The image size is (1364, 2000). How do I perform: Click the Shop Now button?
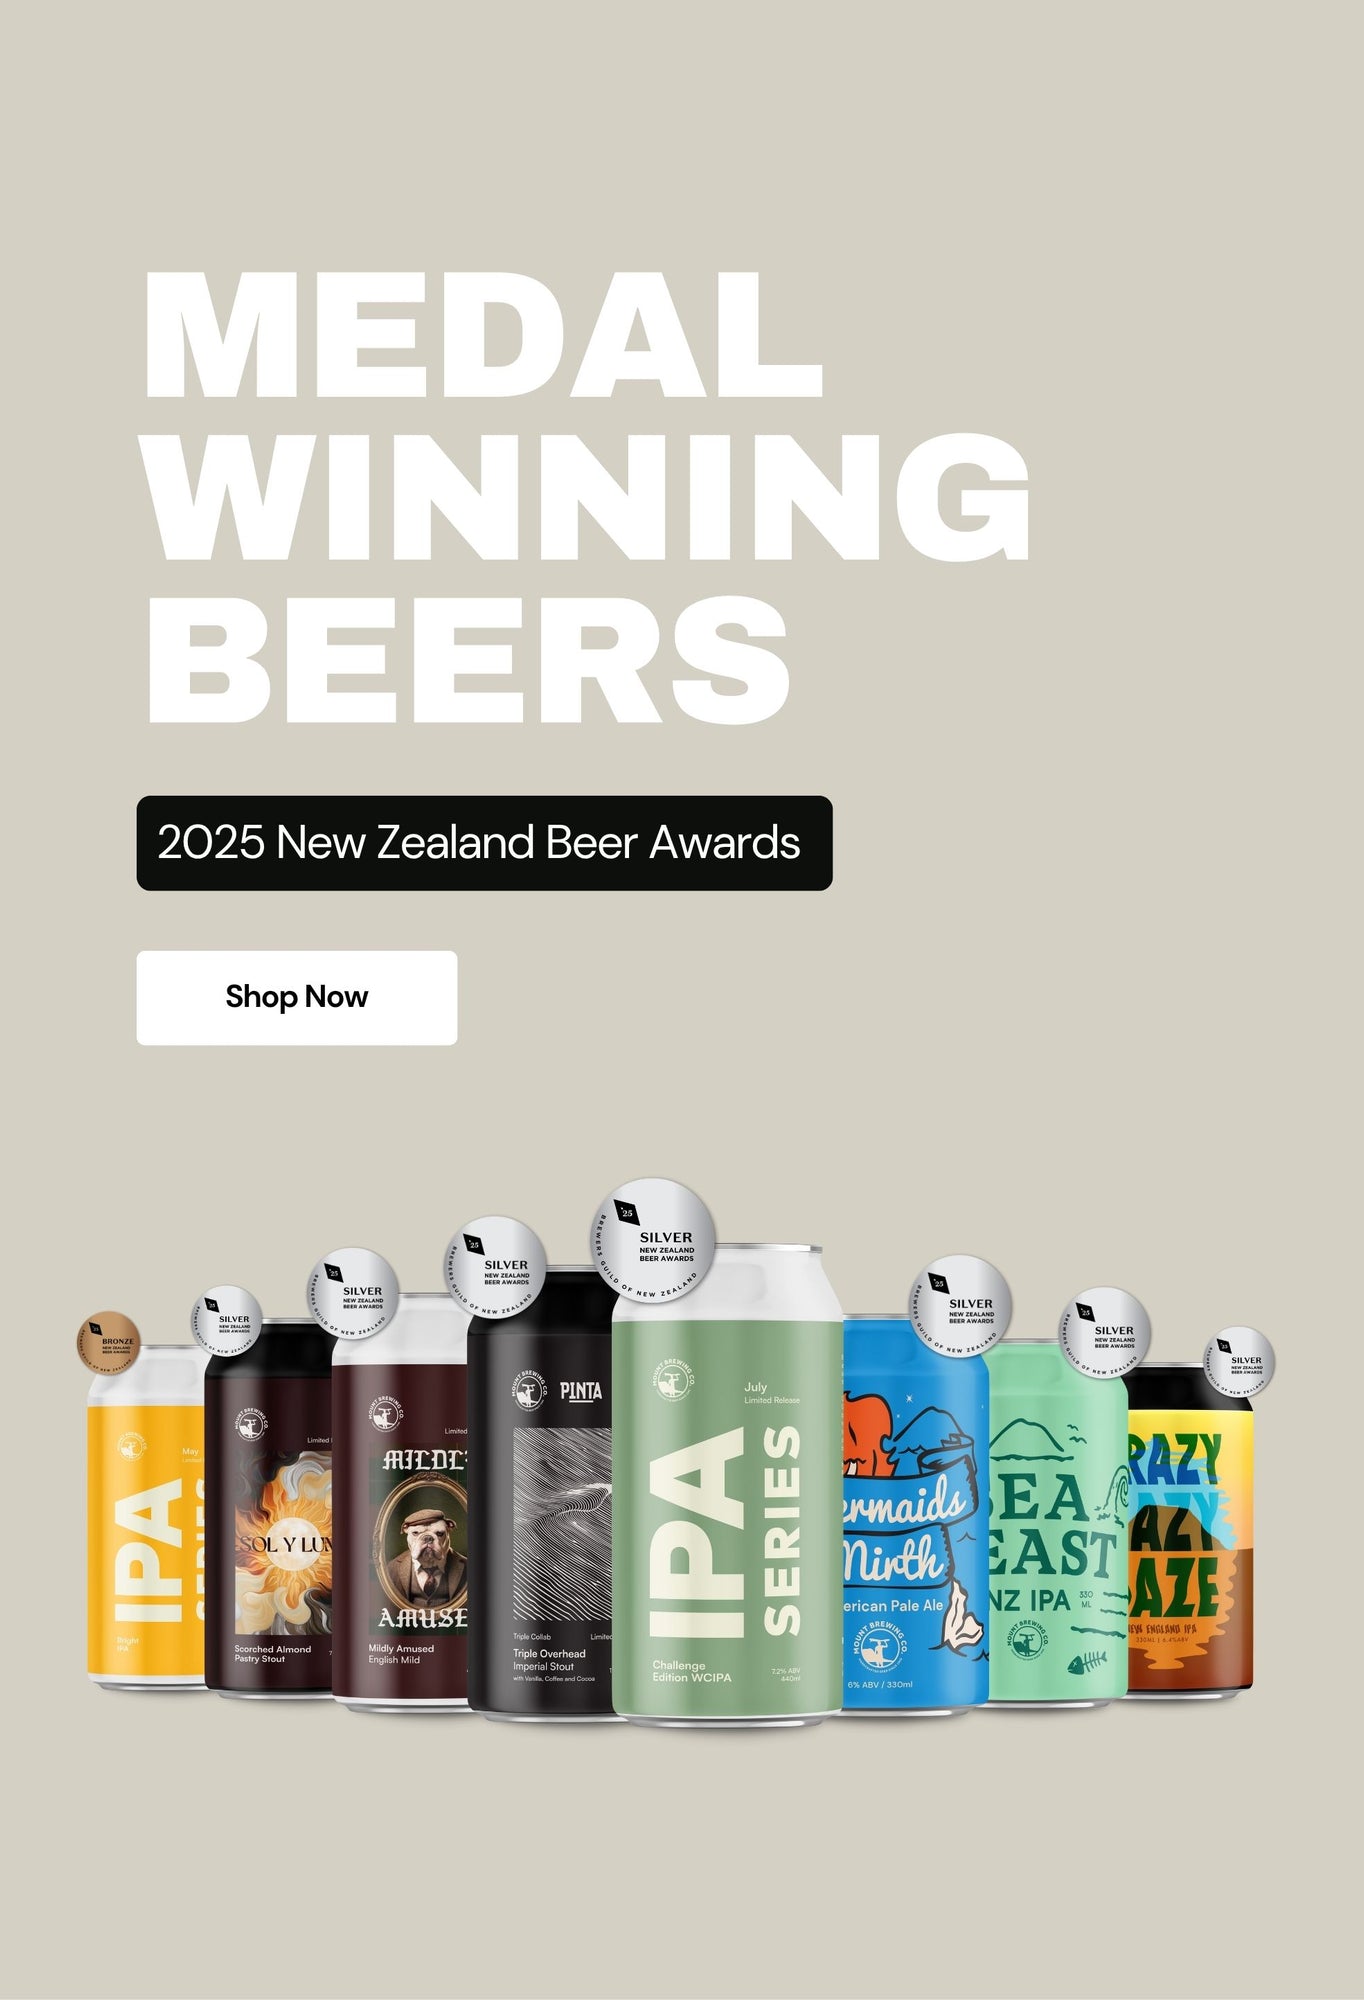(x=297, y=997)
